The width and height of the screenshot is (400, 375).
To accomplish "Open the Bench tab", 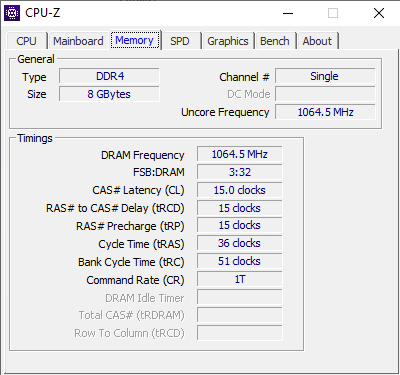I will pos(275,41).
